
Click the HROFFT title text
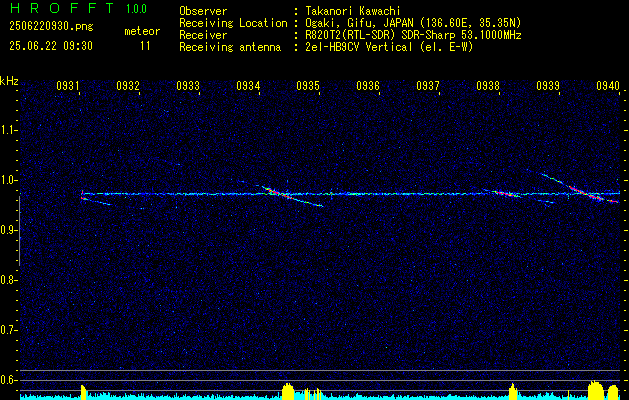coord(63,8)
